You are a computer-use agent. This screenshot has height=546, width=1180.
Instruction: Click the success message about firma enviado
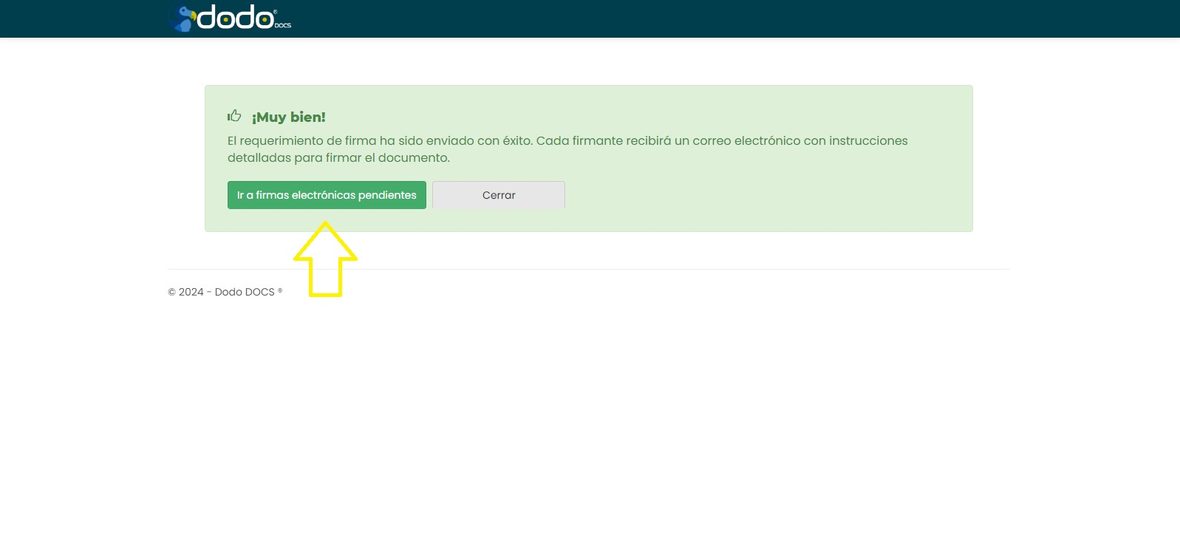[x=567, y=150]
